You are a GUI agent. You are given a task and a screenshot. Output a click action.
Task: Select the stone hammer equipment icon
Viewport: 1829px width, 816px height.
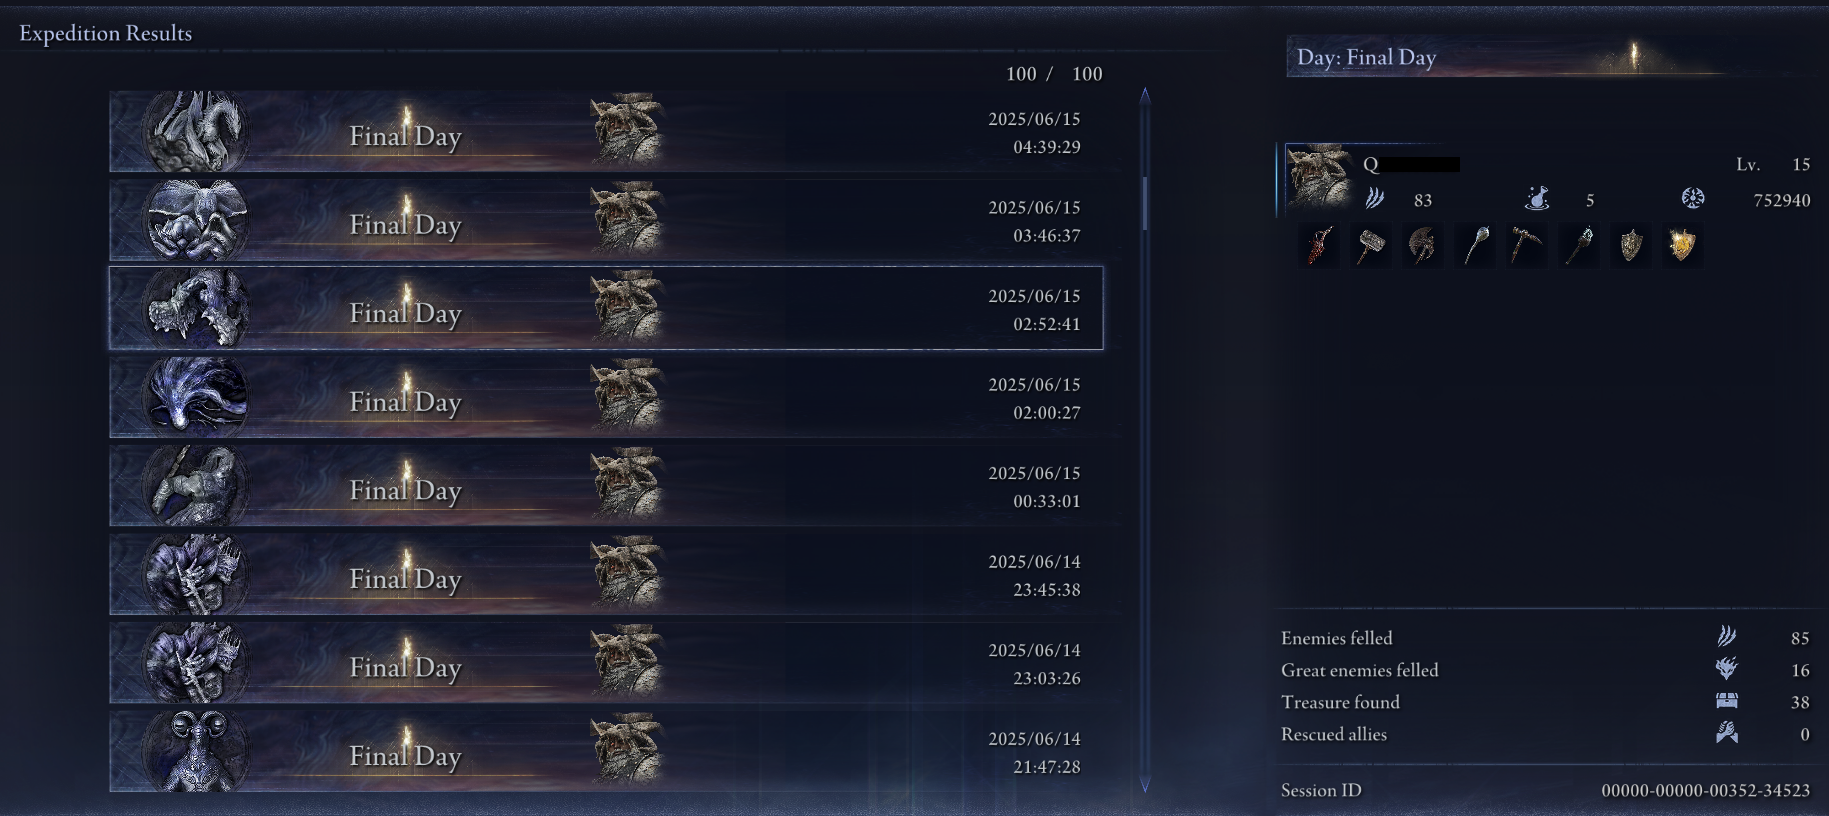pyautogui.click(x=1371, y=245)
